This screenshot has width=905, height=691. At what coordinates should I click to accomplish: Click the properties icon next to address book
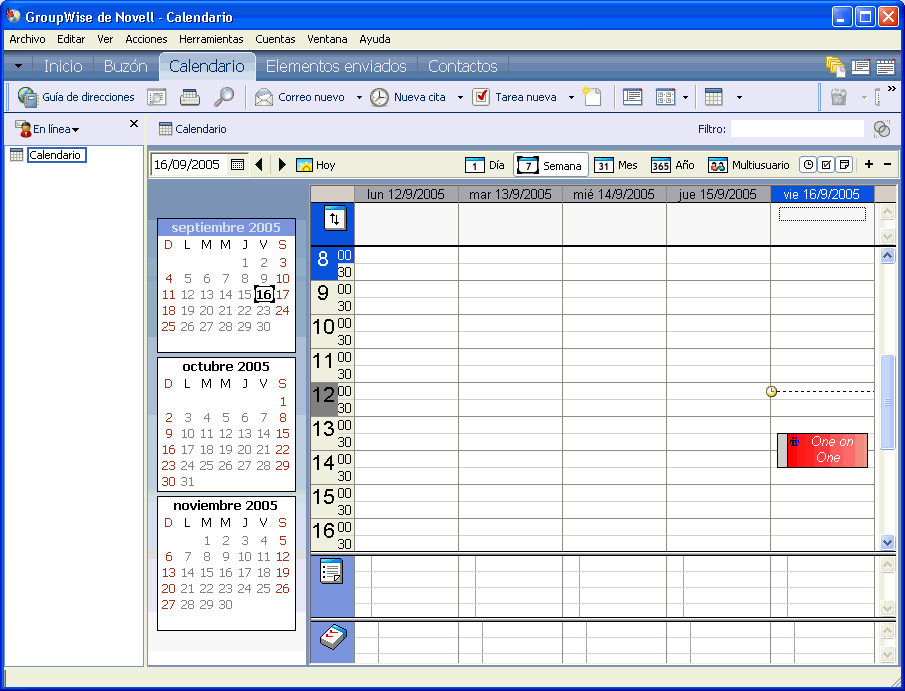156,97
